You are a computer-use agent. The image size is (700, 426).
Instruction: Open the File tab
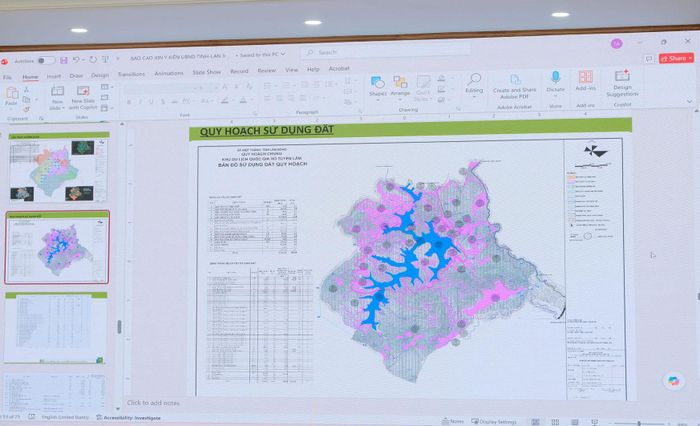[8, 77]
